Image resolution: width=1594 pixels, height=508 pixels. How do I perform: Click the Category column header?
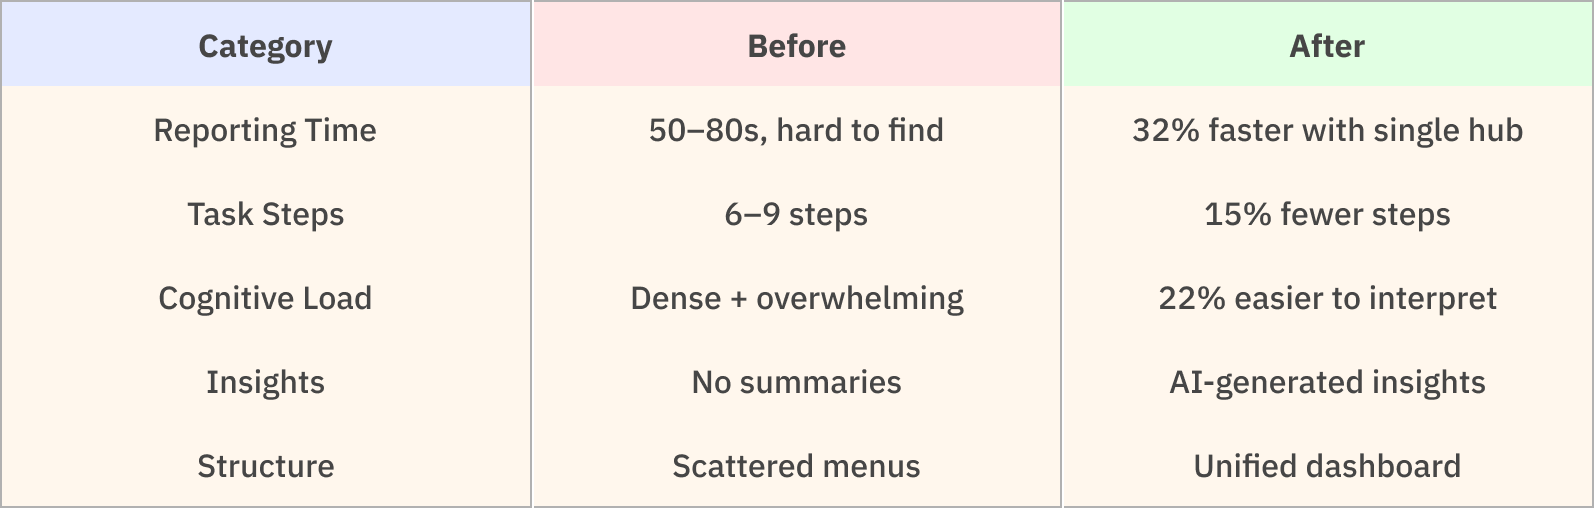pyautogui.click(x=265, y=46)
